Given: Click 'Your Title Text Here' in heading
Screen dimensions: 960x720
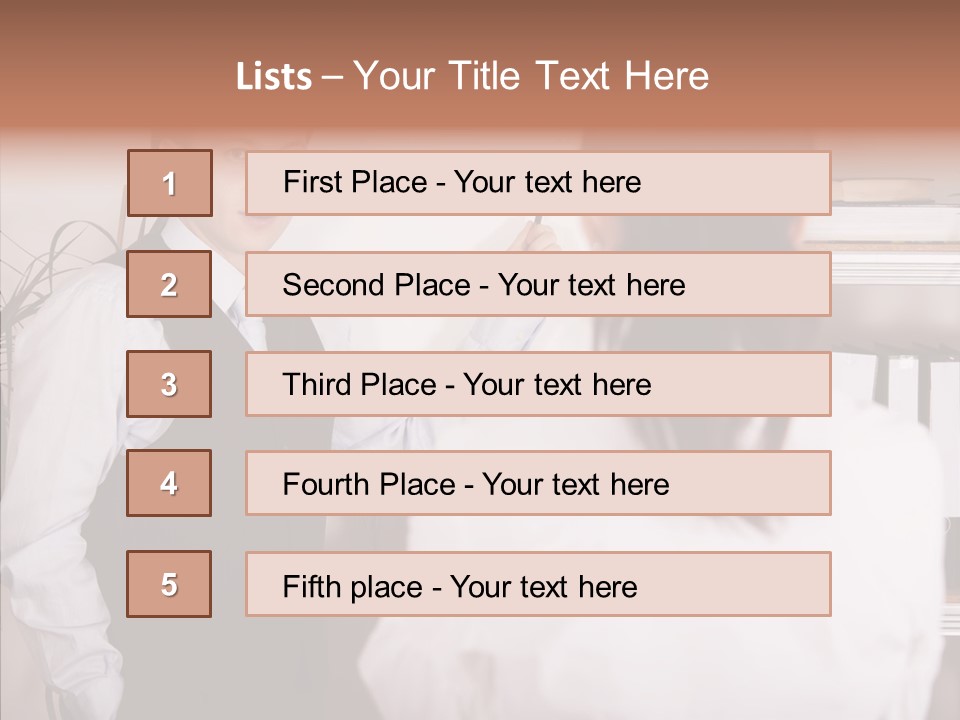Looking at the screenshot, I should [x=531, y=77].
